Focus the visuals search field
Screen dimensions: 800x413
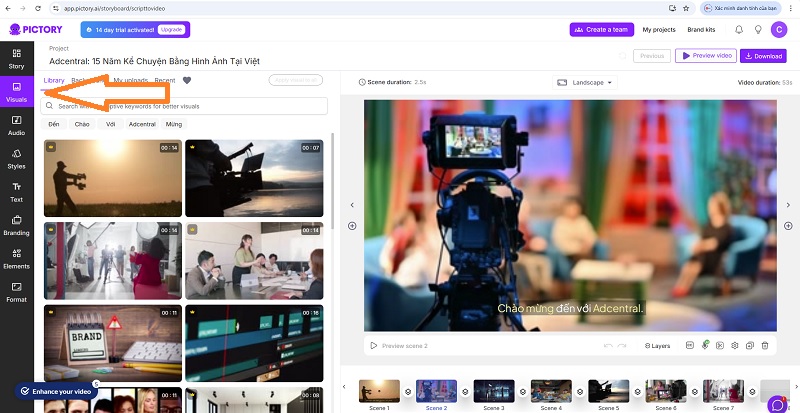point(184,106)
